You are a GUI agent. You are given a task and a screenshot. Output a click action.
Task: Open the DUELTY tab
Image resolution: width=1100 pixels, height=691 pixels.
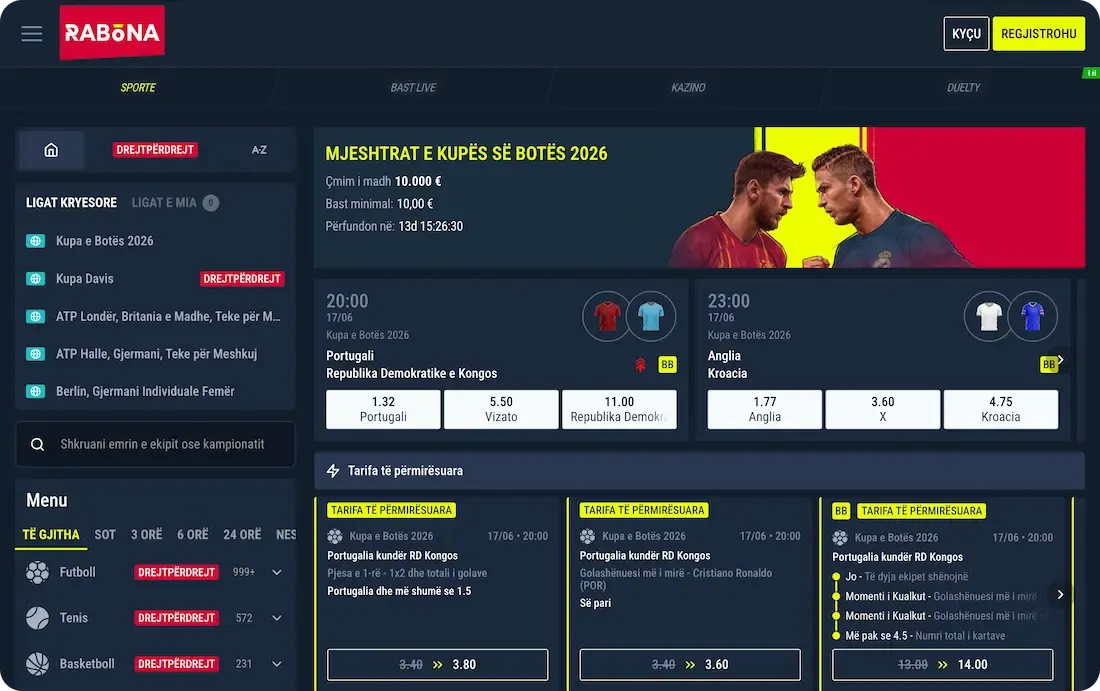963,88
